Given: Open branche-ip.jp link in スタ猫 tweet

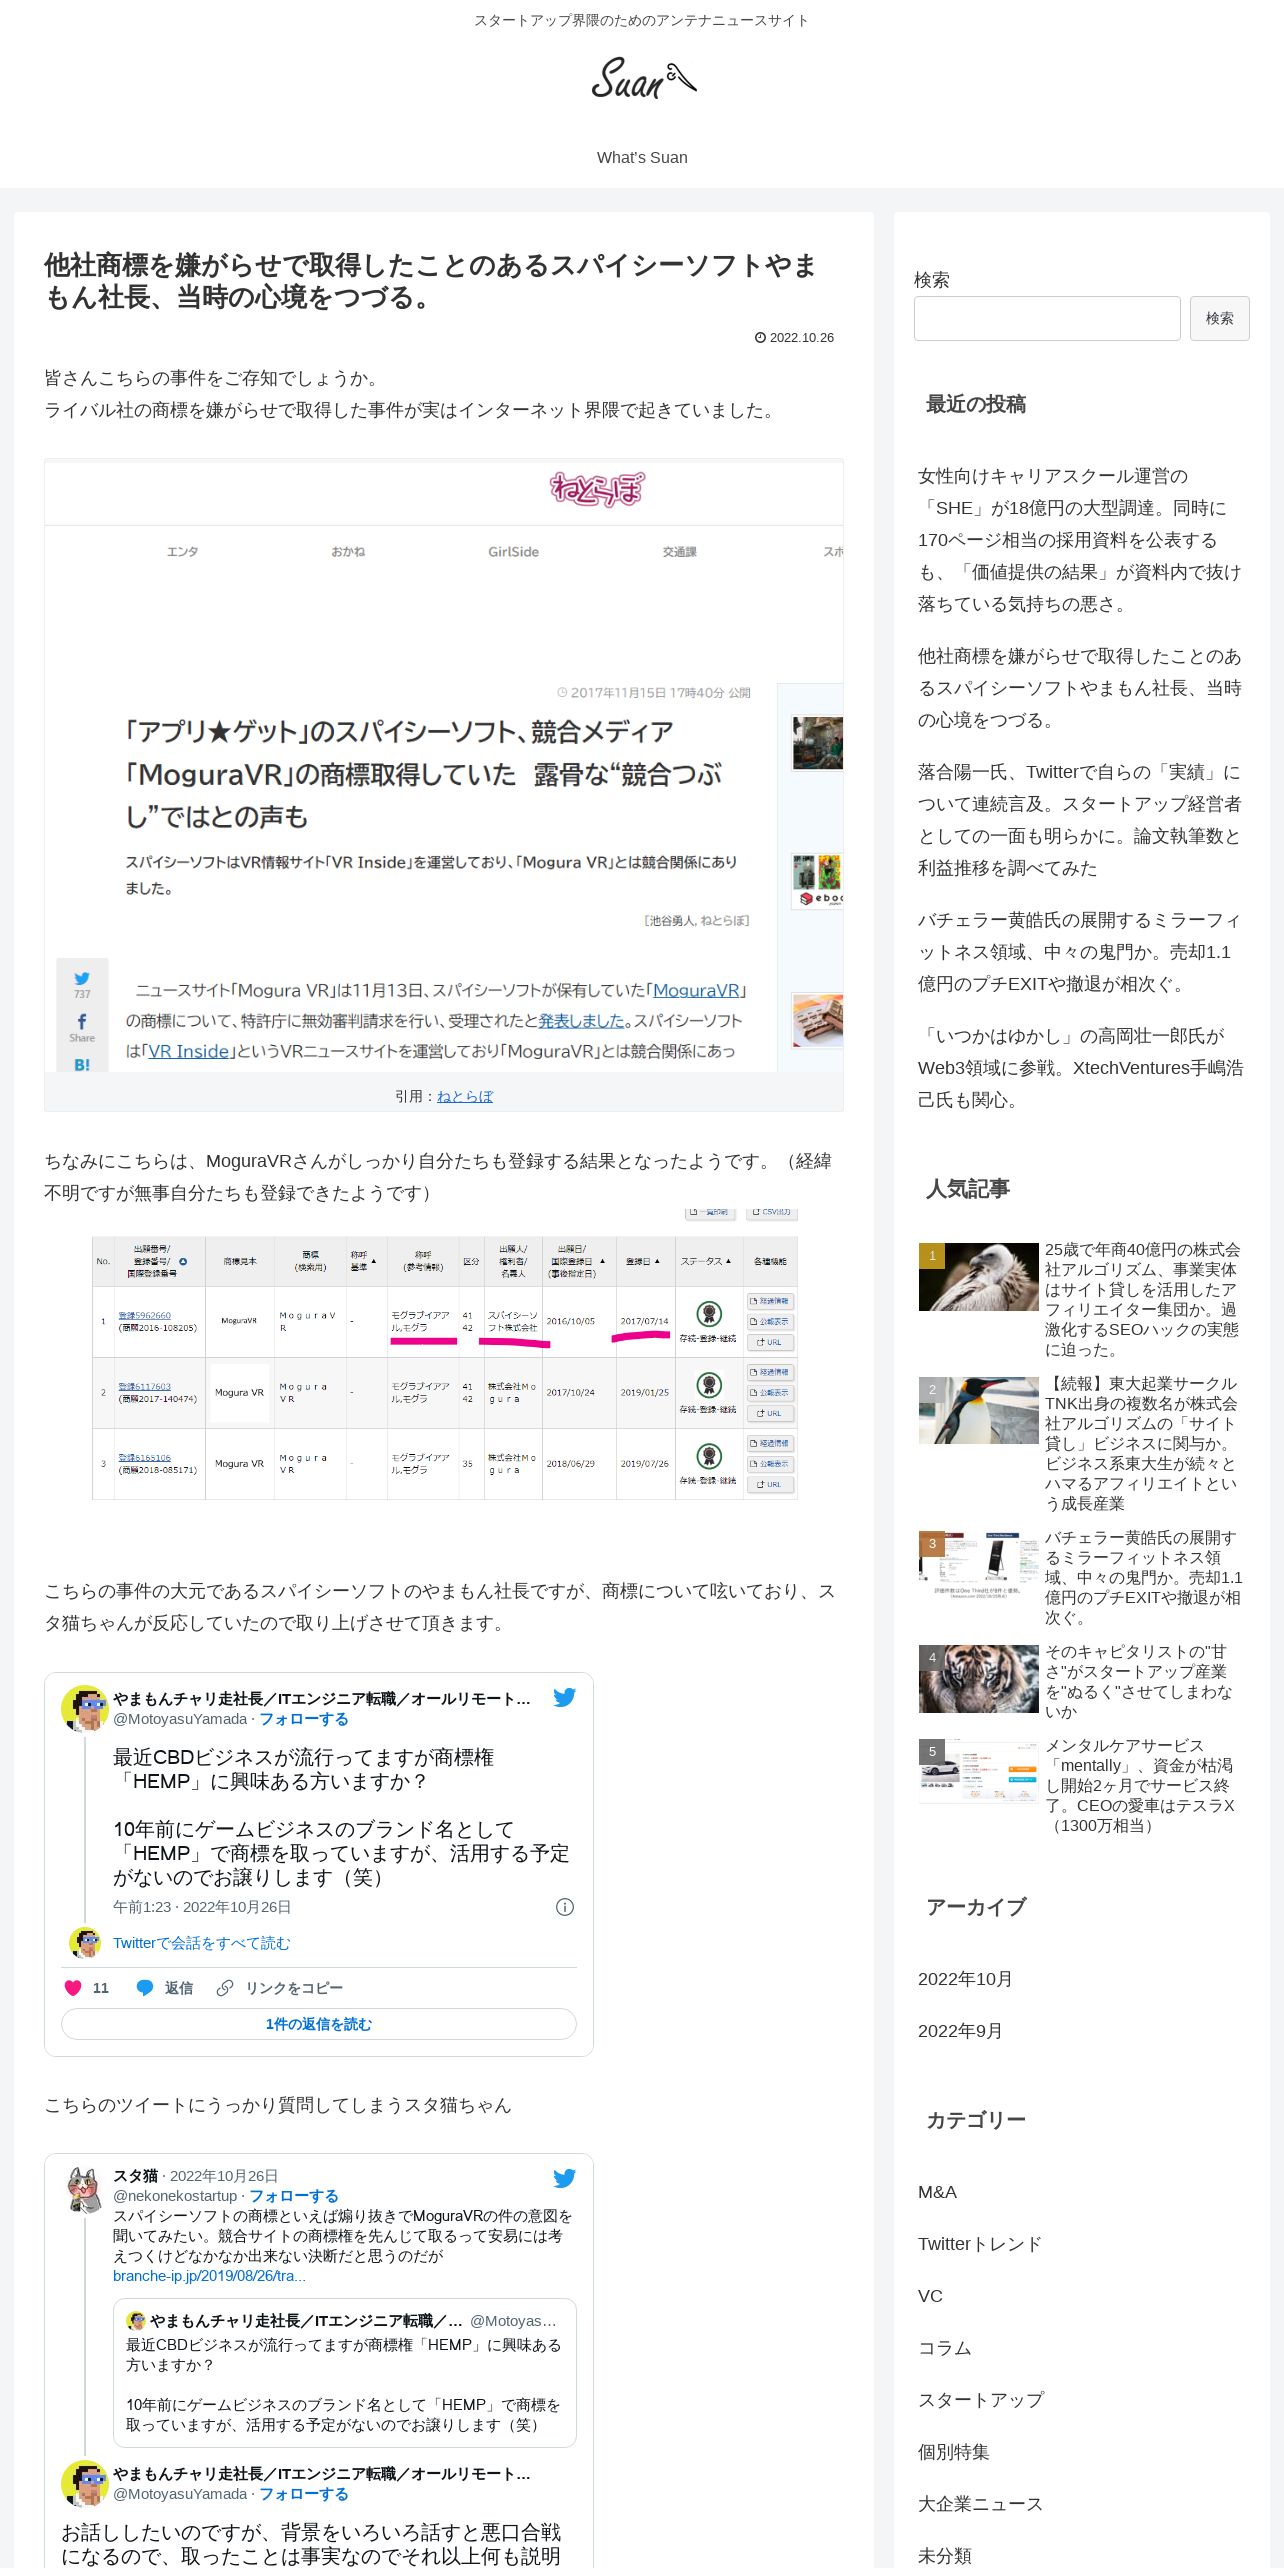Looking at the screenshot, I should 209,2276.
